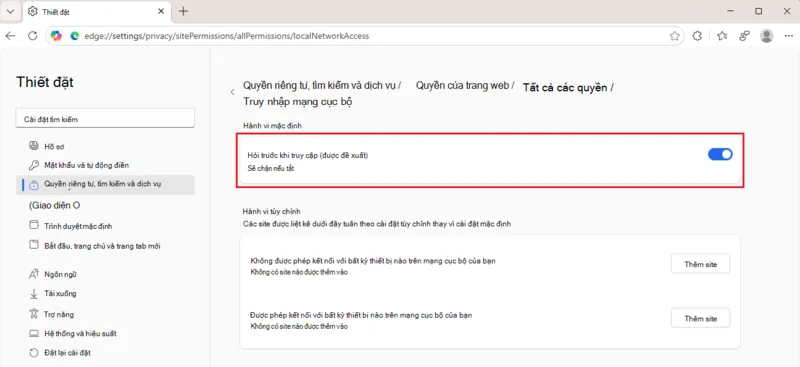The width and height of the screenshot is (800, 367).
Task: Open the Favorites list icon
Action: (x=722, y=36)
